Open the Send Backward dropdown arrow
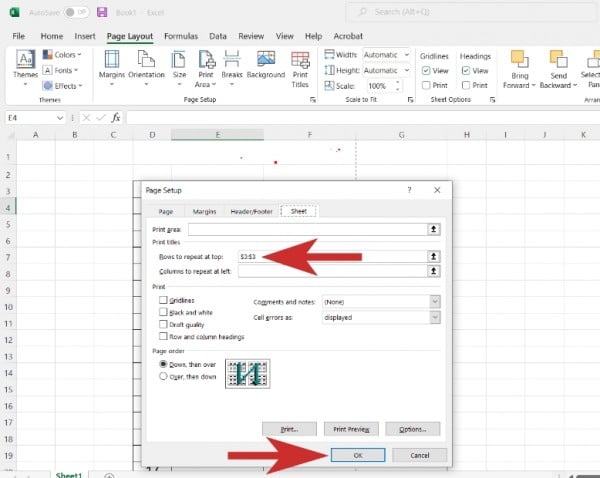Screen dimensions: 600x478 [x=574, y=85]
